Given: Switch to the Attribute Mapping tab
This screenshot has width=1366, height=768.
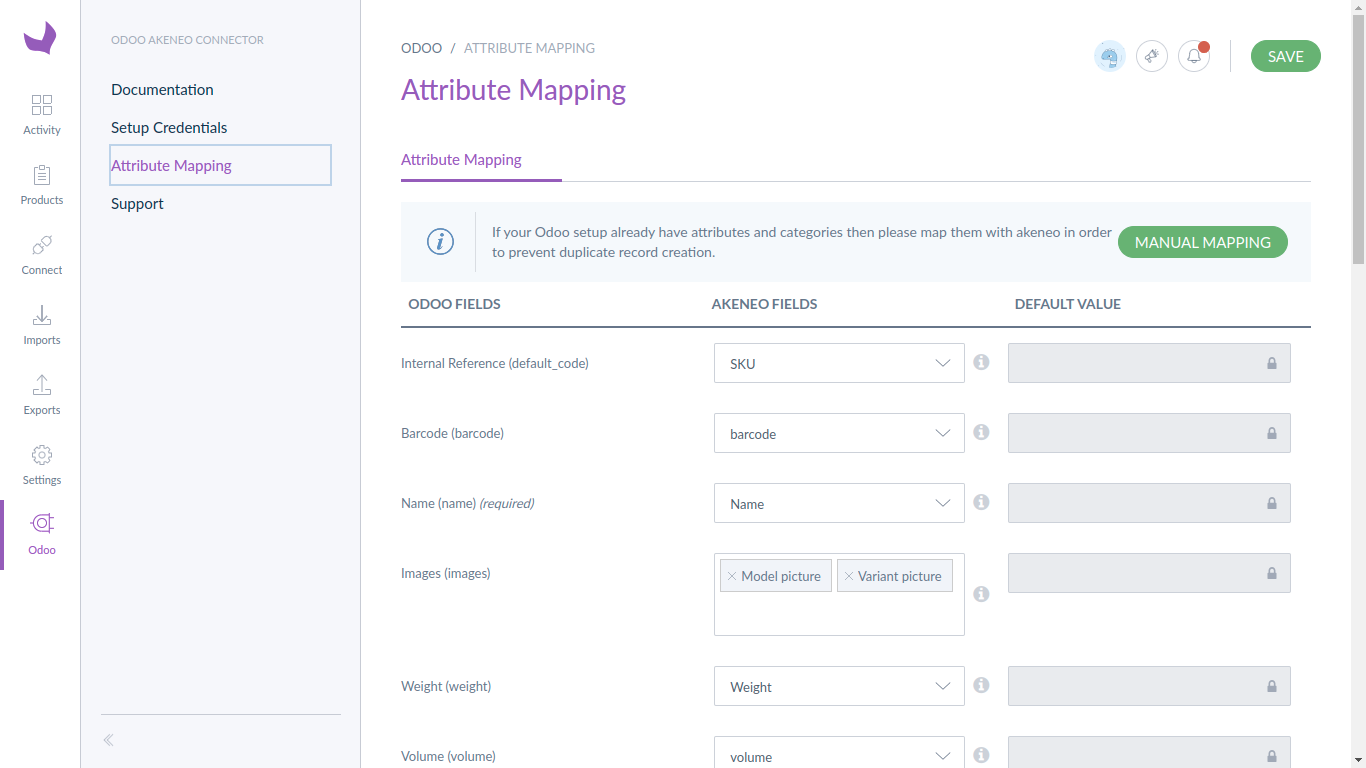Looking at the screenshot, I should (x=460, y=159).
